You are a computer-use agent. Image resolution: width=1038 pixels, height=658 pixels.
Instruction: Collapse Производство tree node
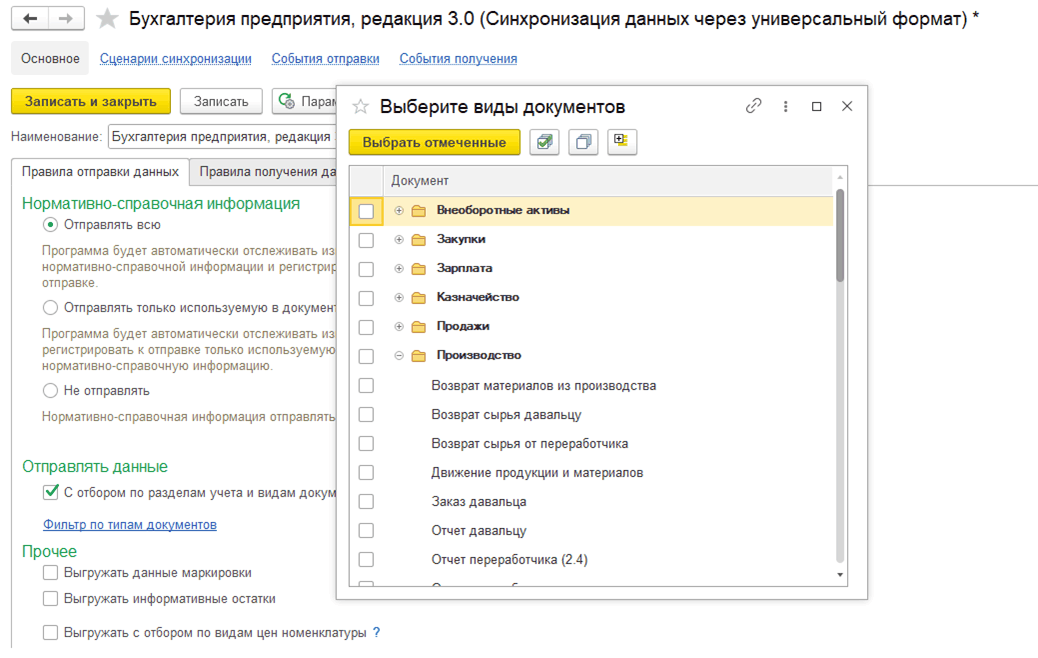(399, 355)
